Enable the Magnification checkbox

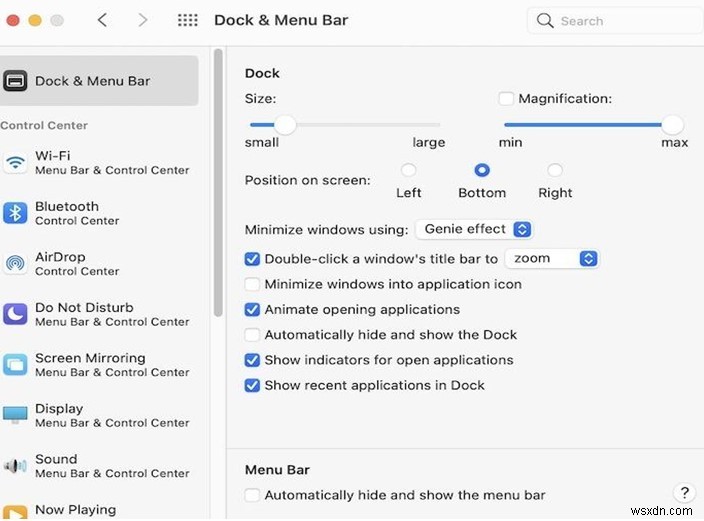pyautogui.click(x=506, y=98)
